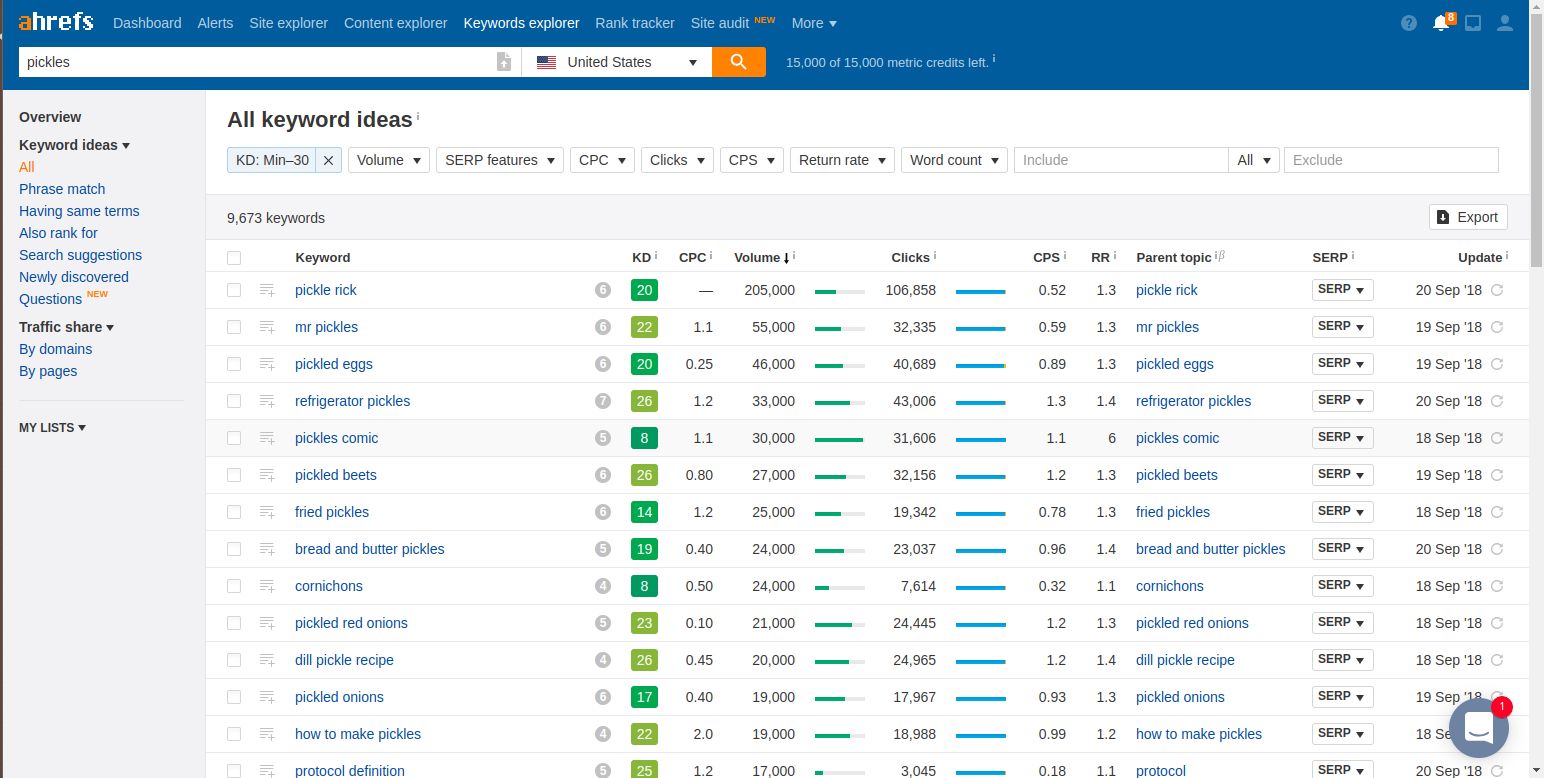Screen dimensions: 1544x778
Task: Open 'Phrase match' in the sidebar
Action: (62, 189)
